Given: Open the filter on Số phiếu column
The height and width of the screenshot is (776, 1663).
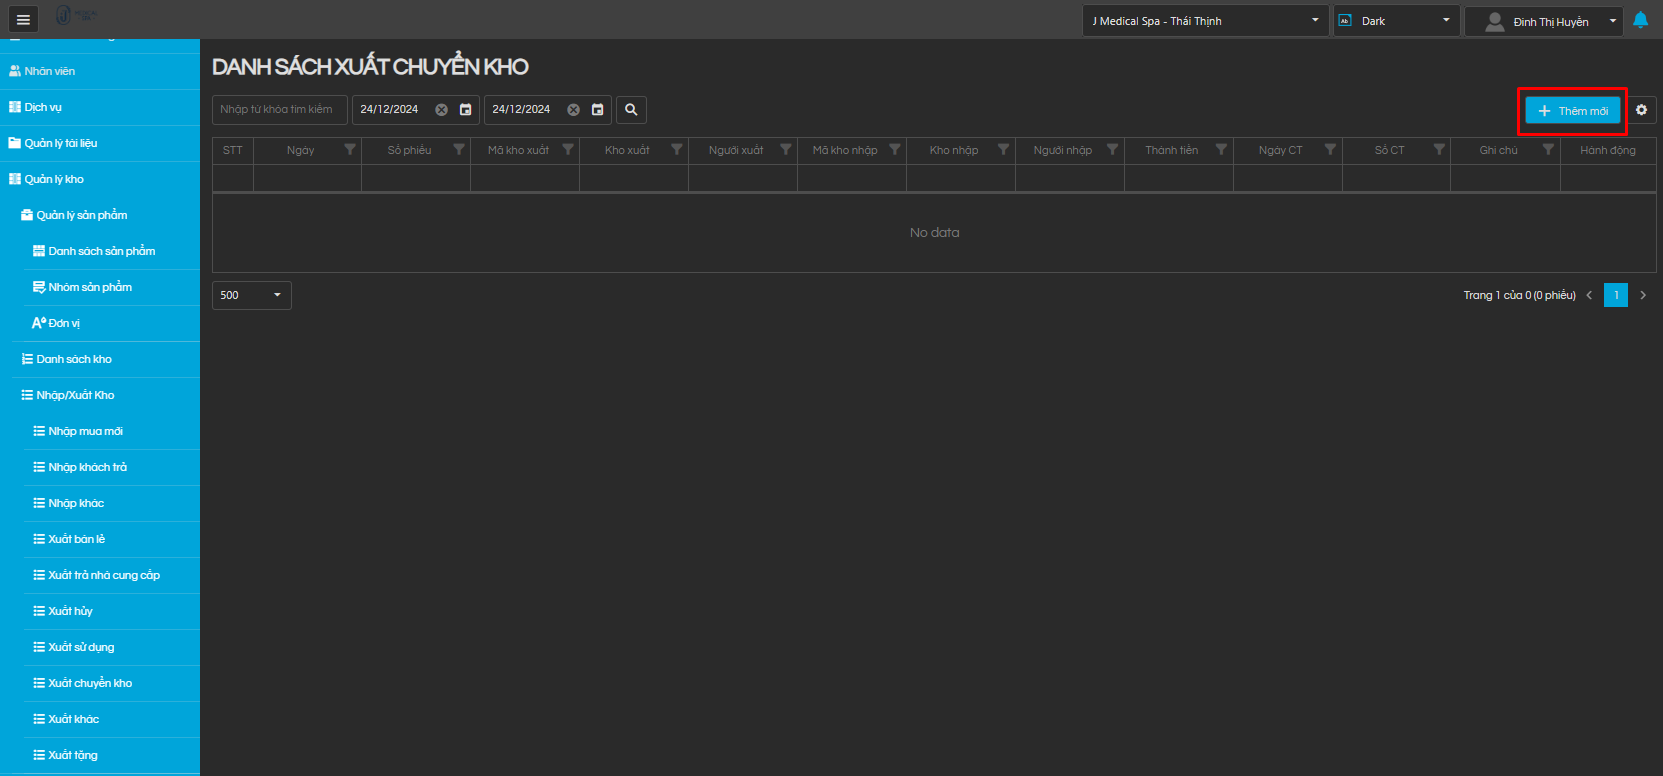Looking at the screenshot, I should coord(459,150).
